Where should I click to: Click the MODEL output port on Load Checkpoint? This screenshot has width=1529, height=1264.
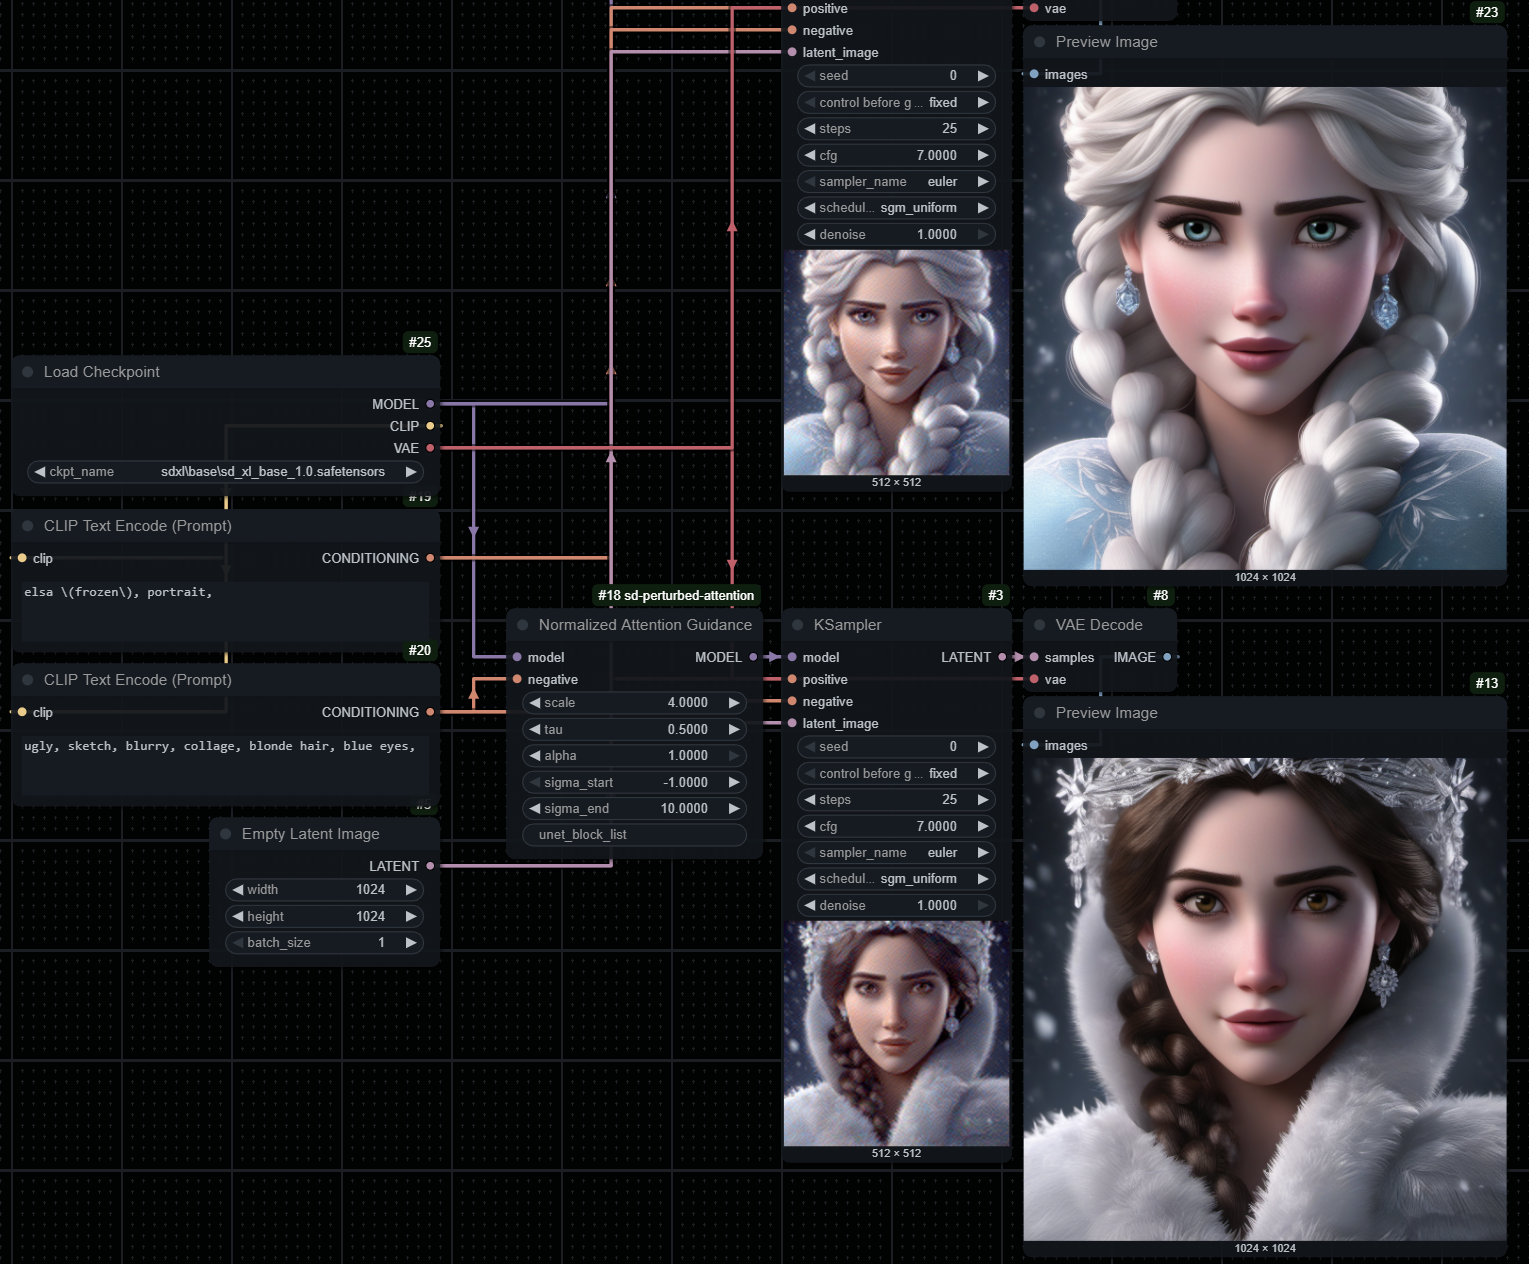(430, 404)
